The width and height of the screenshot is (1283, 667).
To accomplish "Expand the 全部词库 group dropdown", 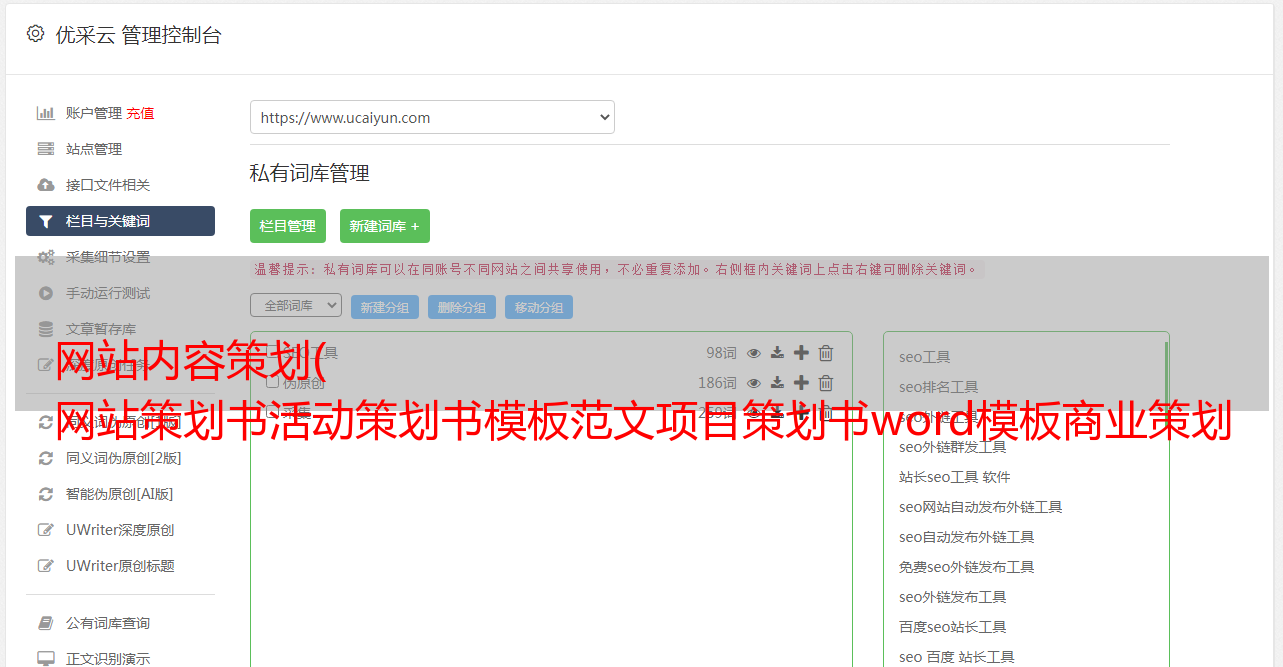I will pos(296,305).
